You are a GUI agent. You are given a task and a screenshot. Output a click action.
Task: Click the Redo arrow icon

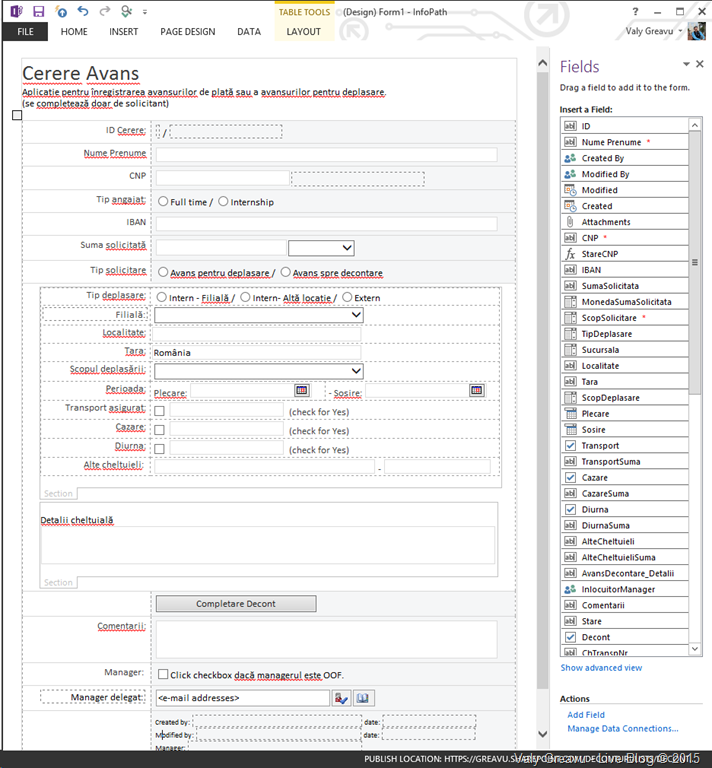[104, 11]
